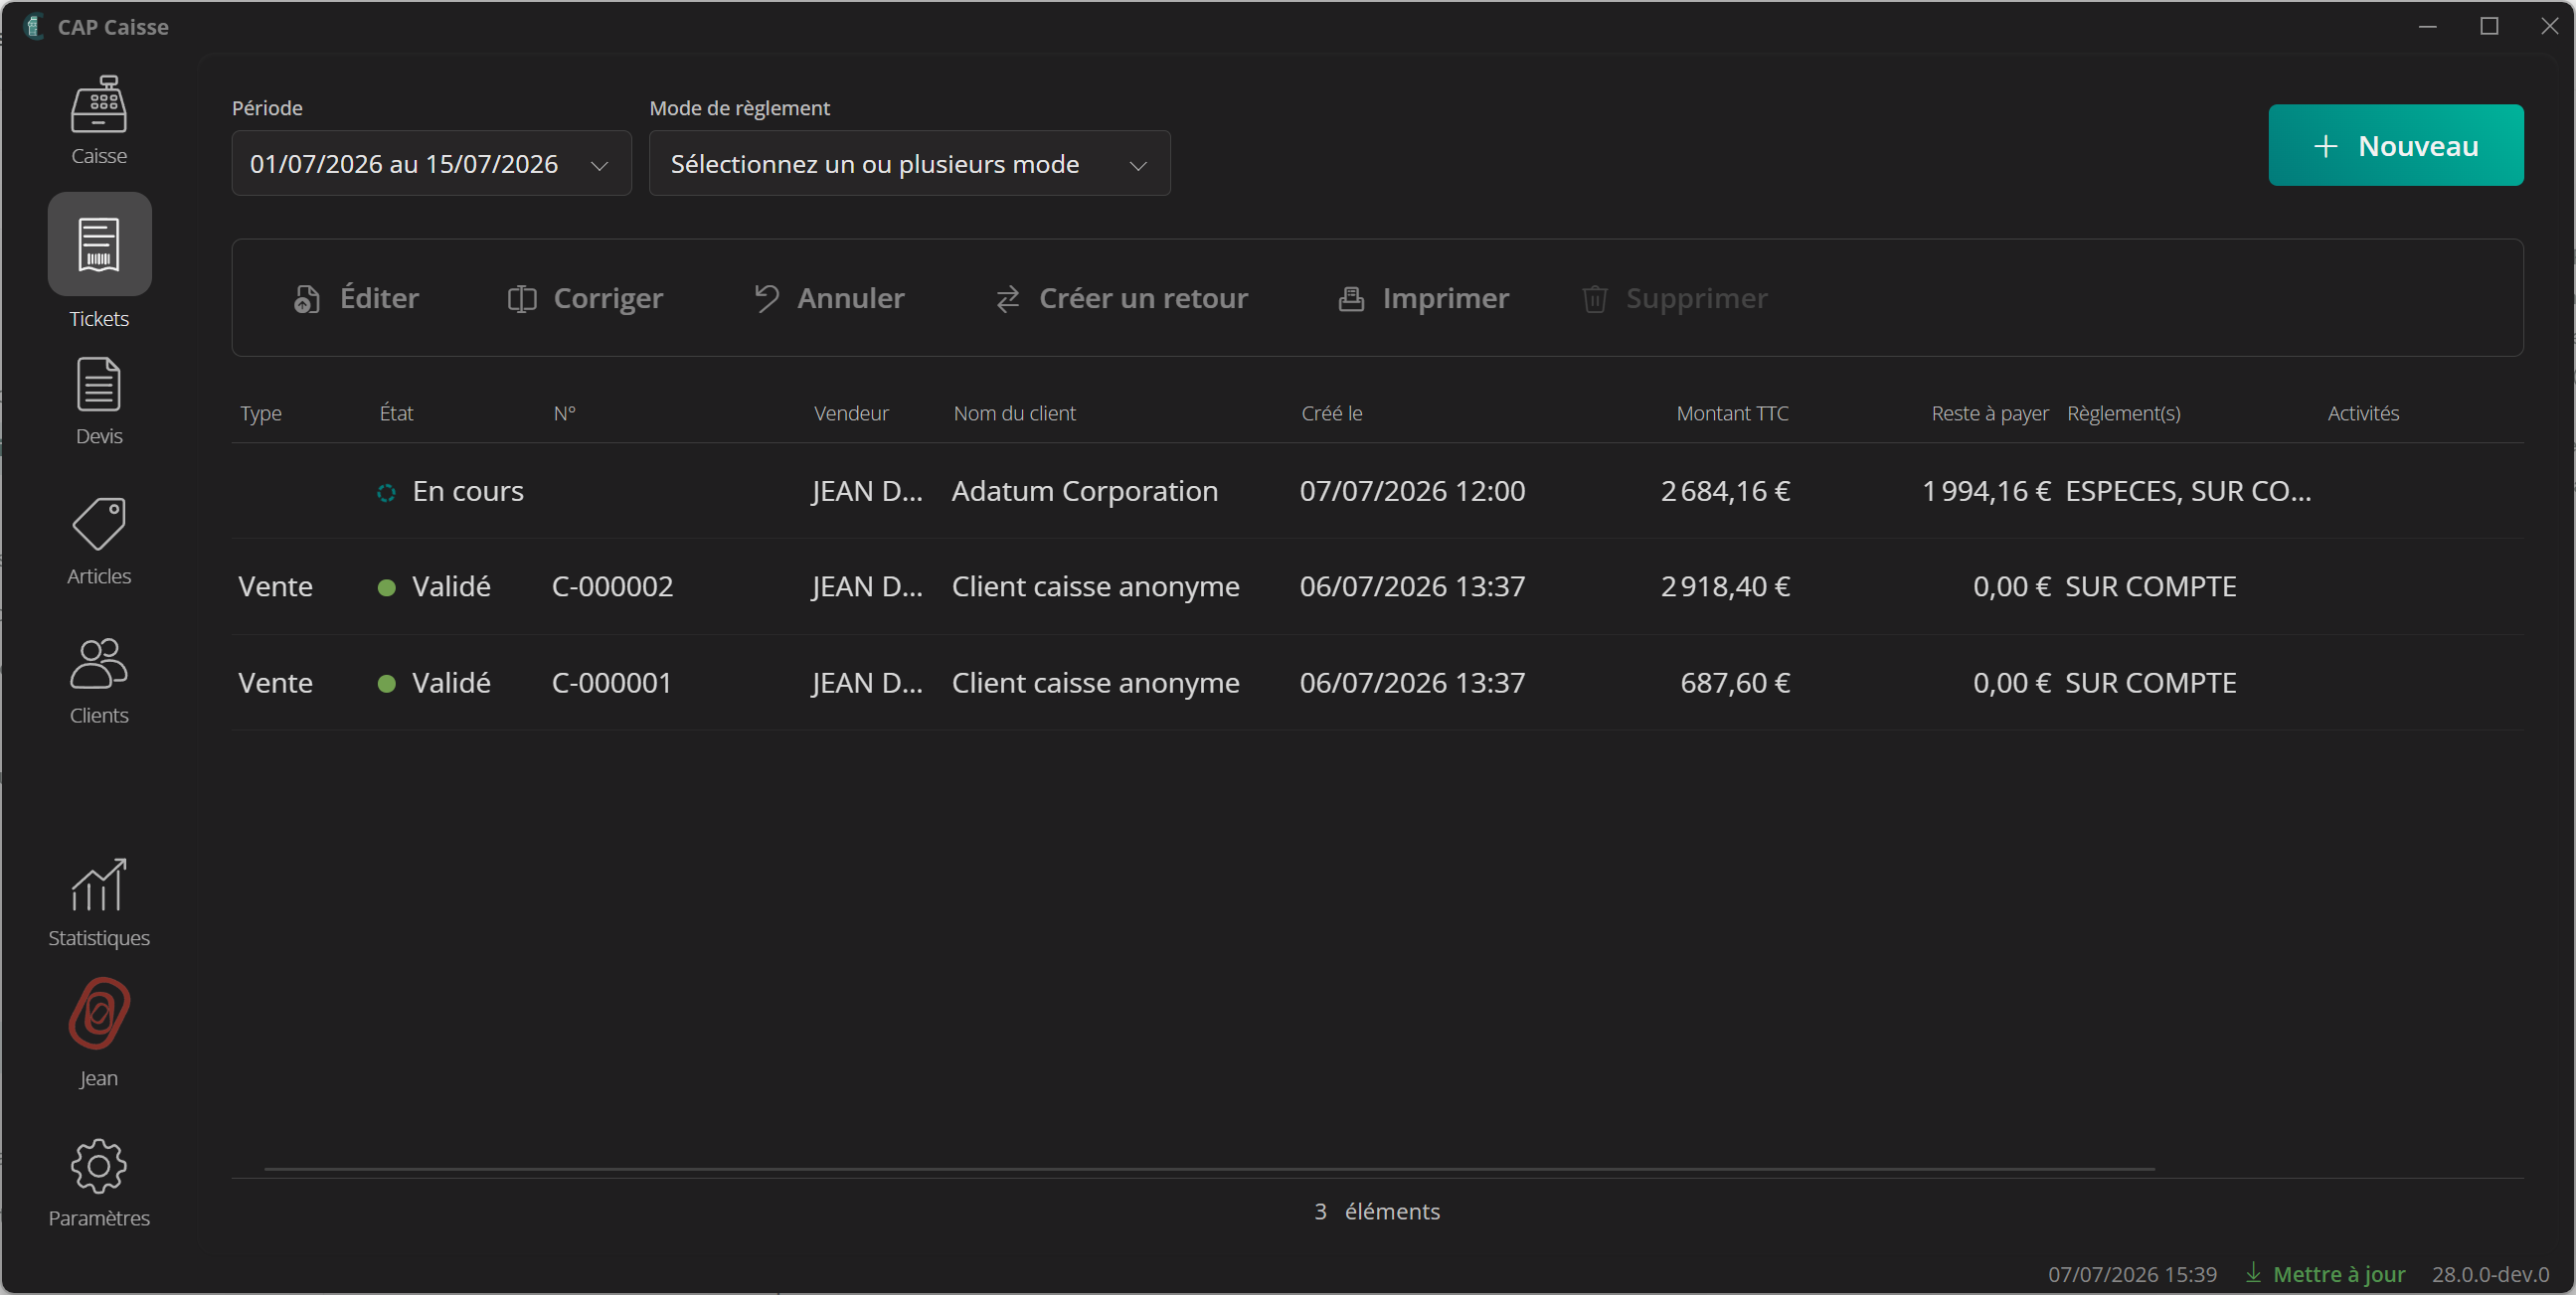Click the Corriger toolbar button
The image size is (2576, 1295).
point(585,298)
